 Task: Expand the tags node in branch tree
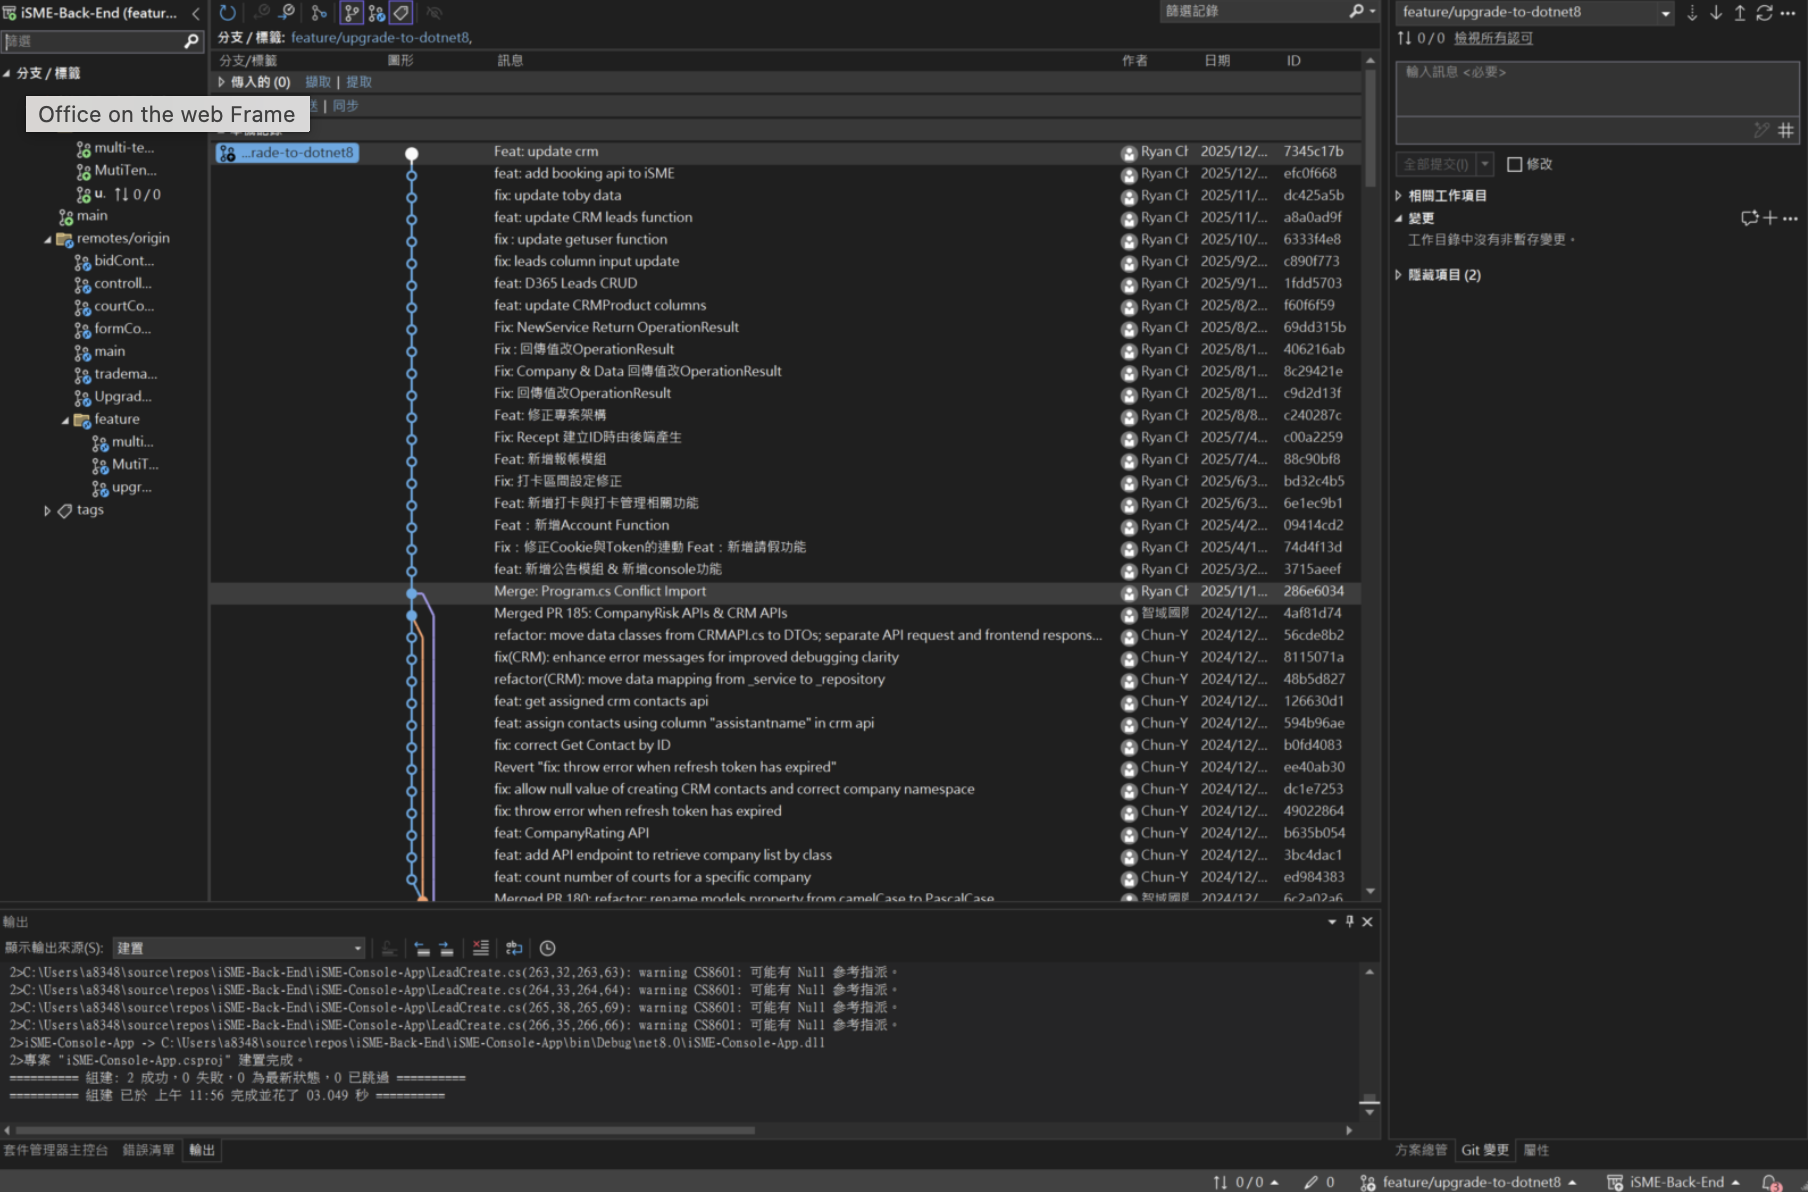(47, 510)
